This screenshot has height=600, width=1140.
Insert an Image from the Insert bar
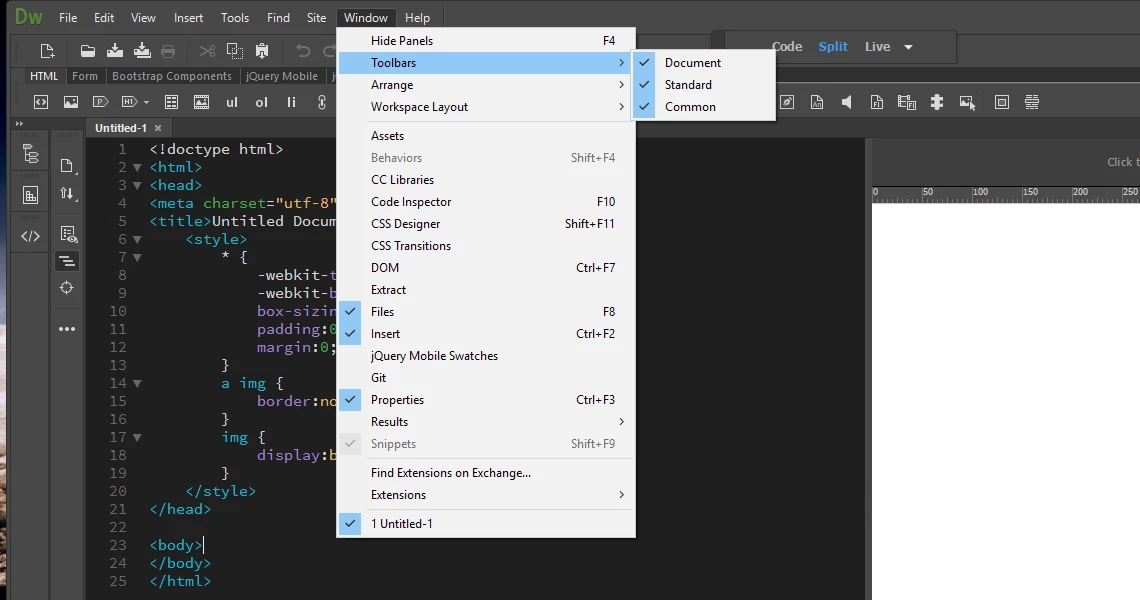[x=71, y=103]
